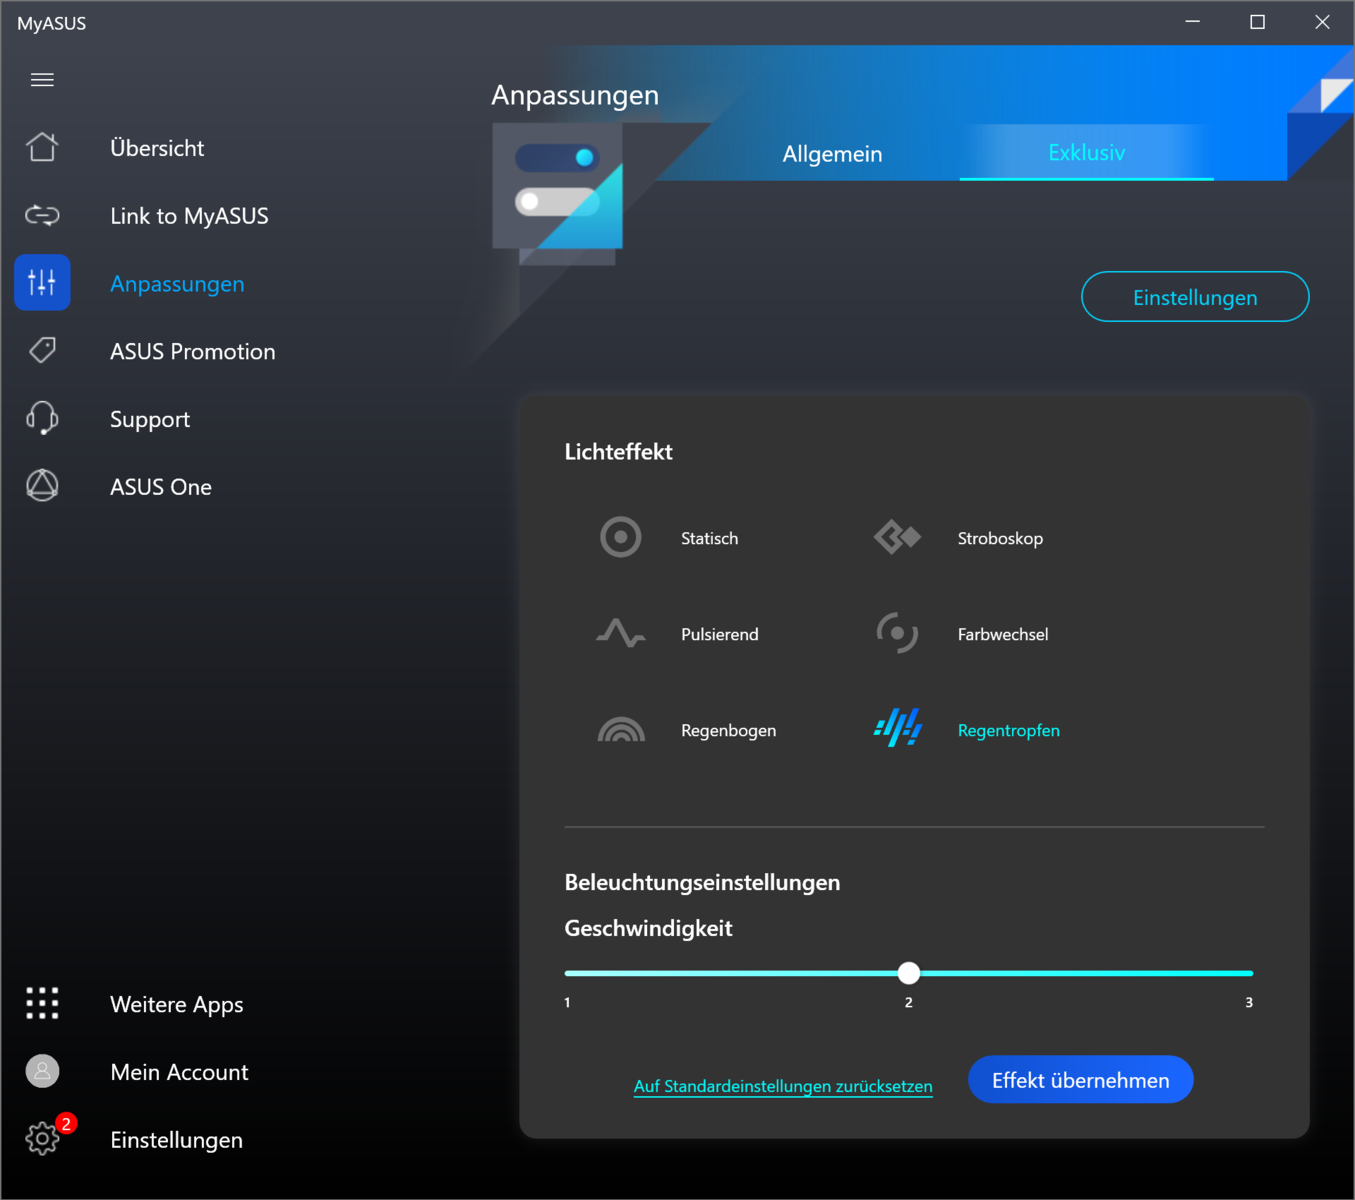Click the Geschwindigkeit label
Image resolution: width=1355 pixels, height=1200 pixels.
(648, 928)
